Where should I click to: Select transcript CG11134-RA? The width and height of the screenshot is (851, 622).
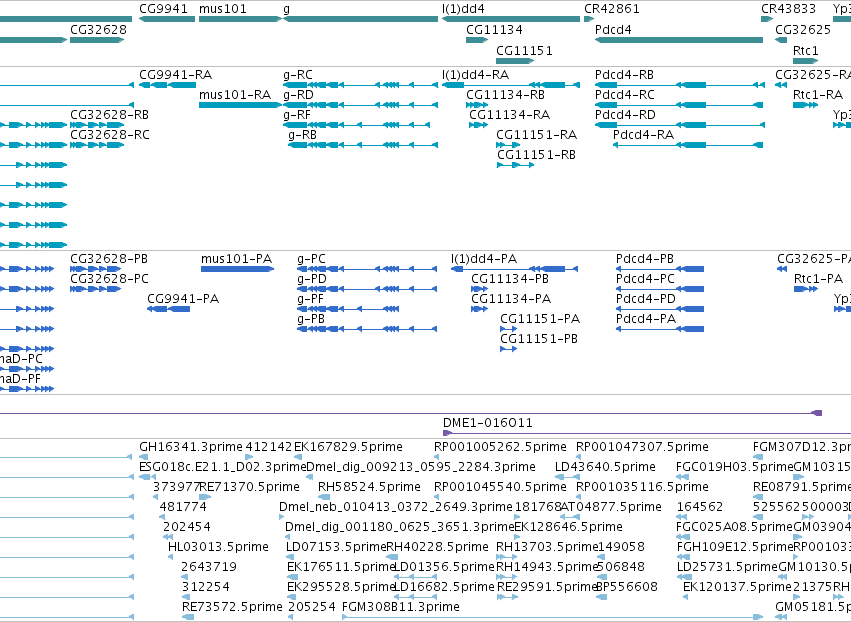(510, 115)
